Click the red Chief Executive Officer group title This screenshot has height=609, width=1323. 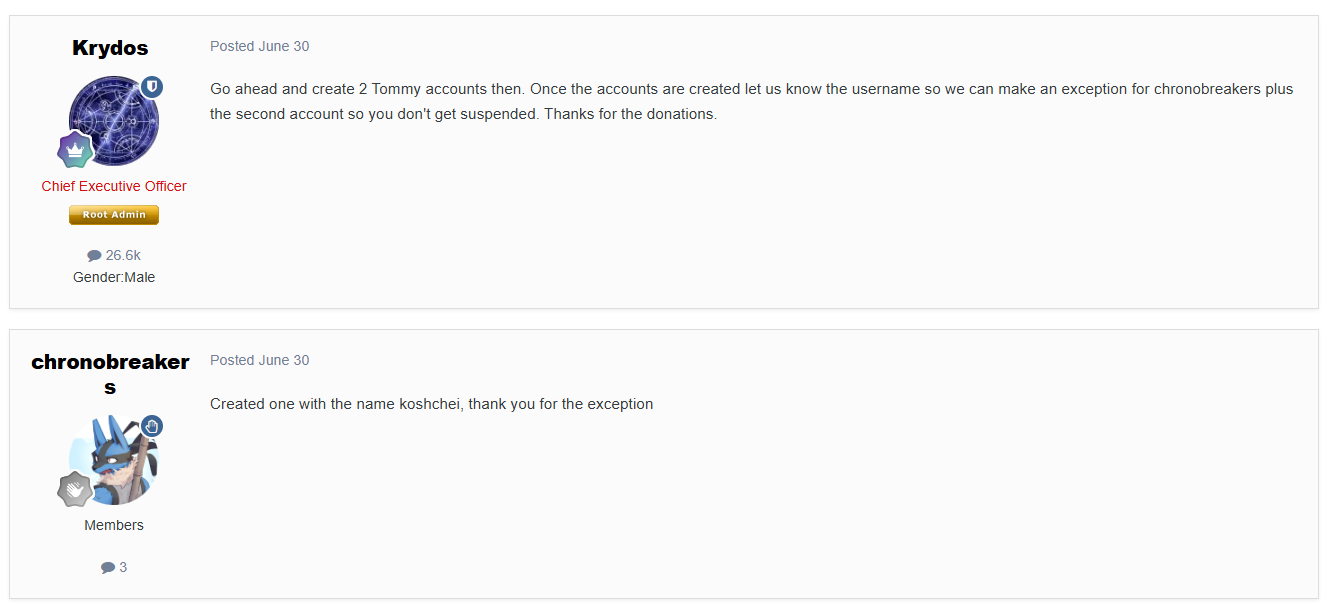[x=114, y=186]
